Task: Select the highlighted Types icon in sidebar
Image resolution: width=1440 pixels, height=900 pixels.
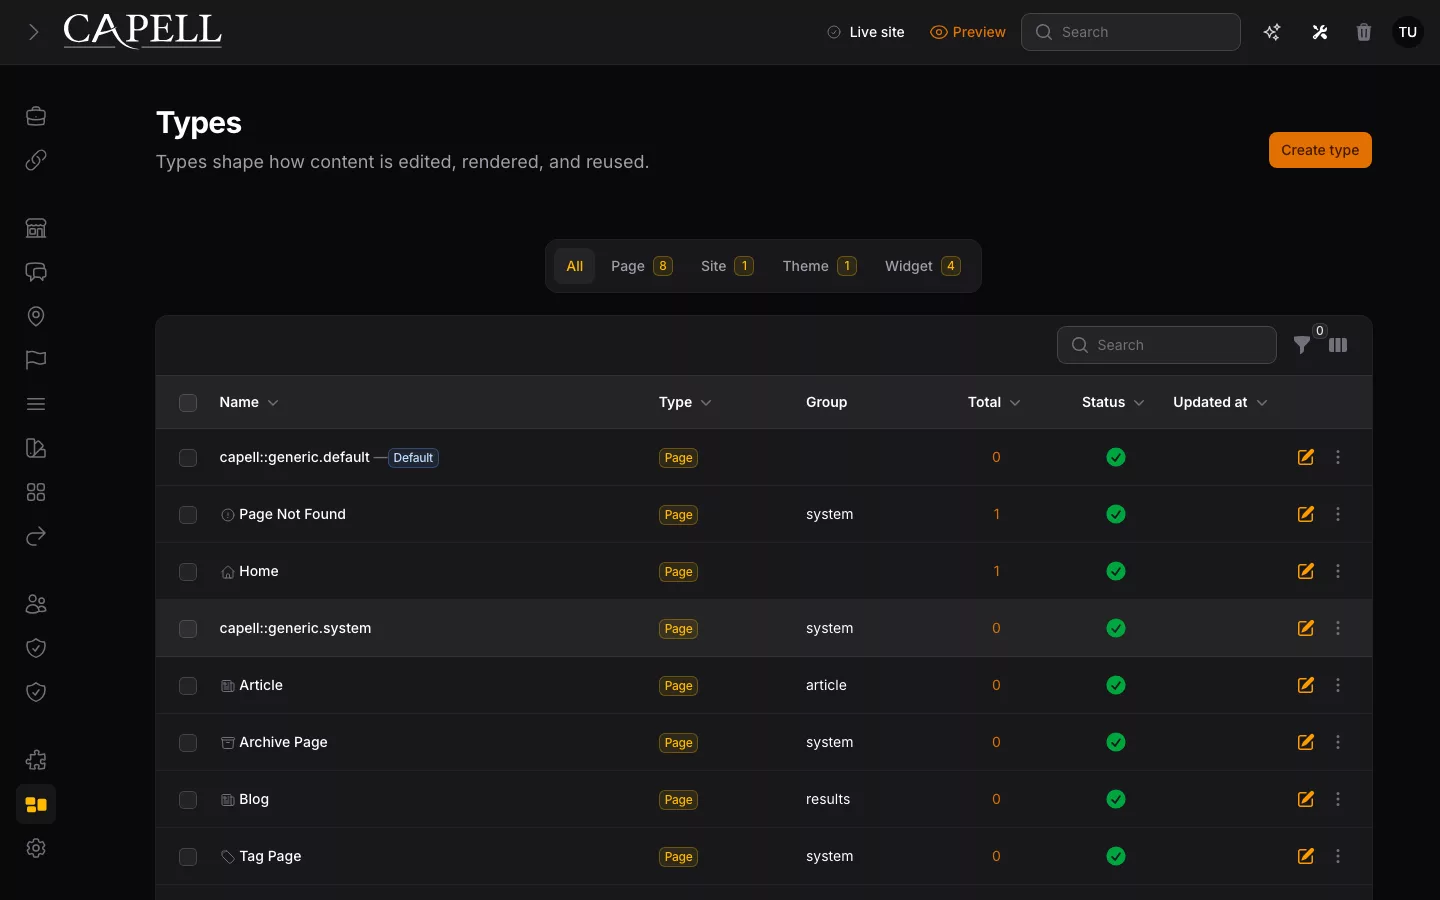Action: tap(36, 804)
